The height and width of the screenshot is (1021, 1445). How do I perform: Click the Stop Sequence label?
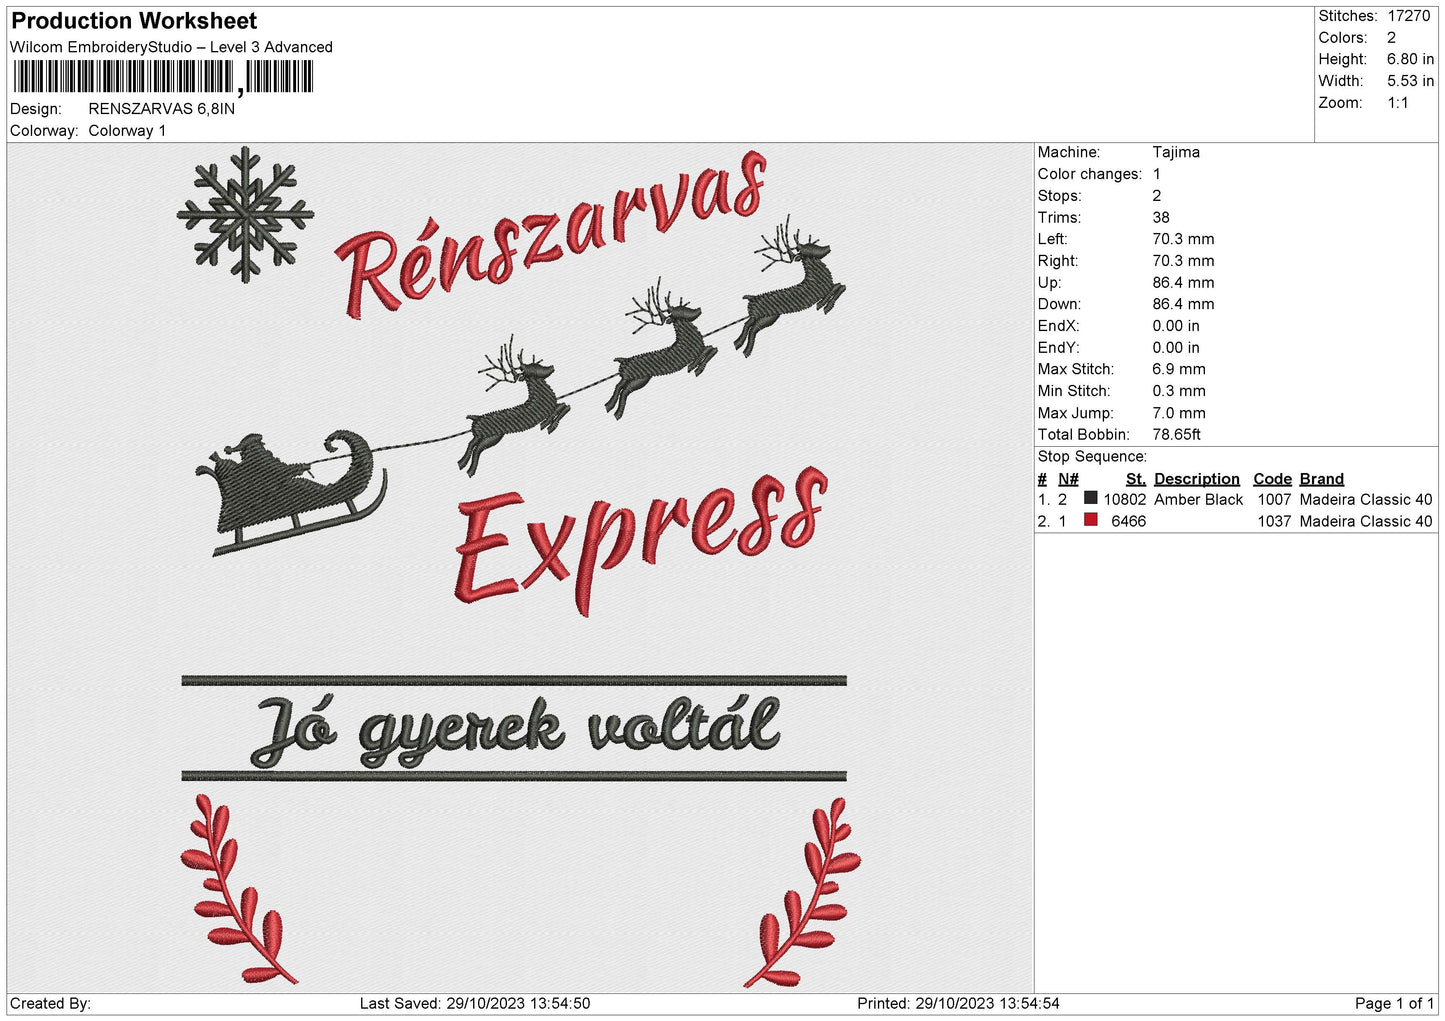click(1092, 457)
